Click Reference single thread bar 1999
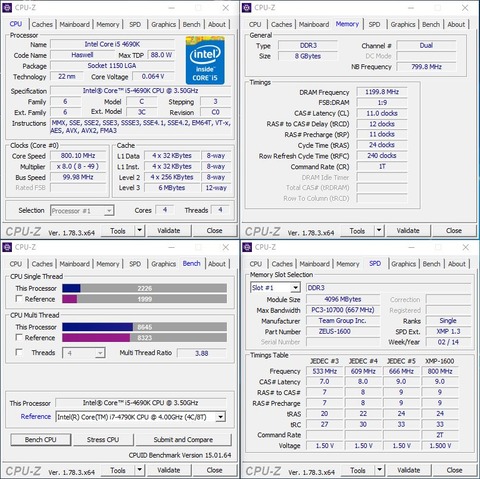480x479 pixels. pos(145,299)
